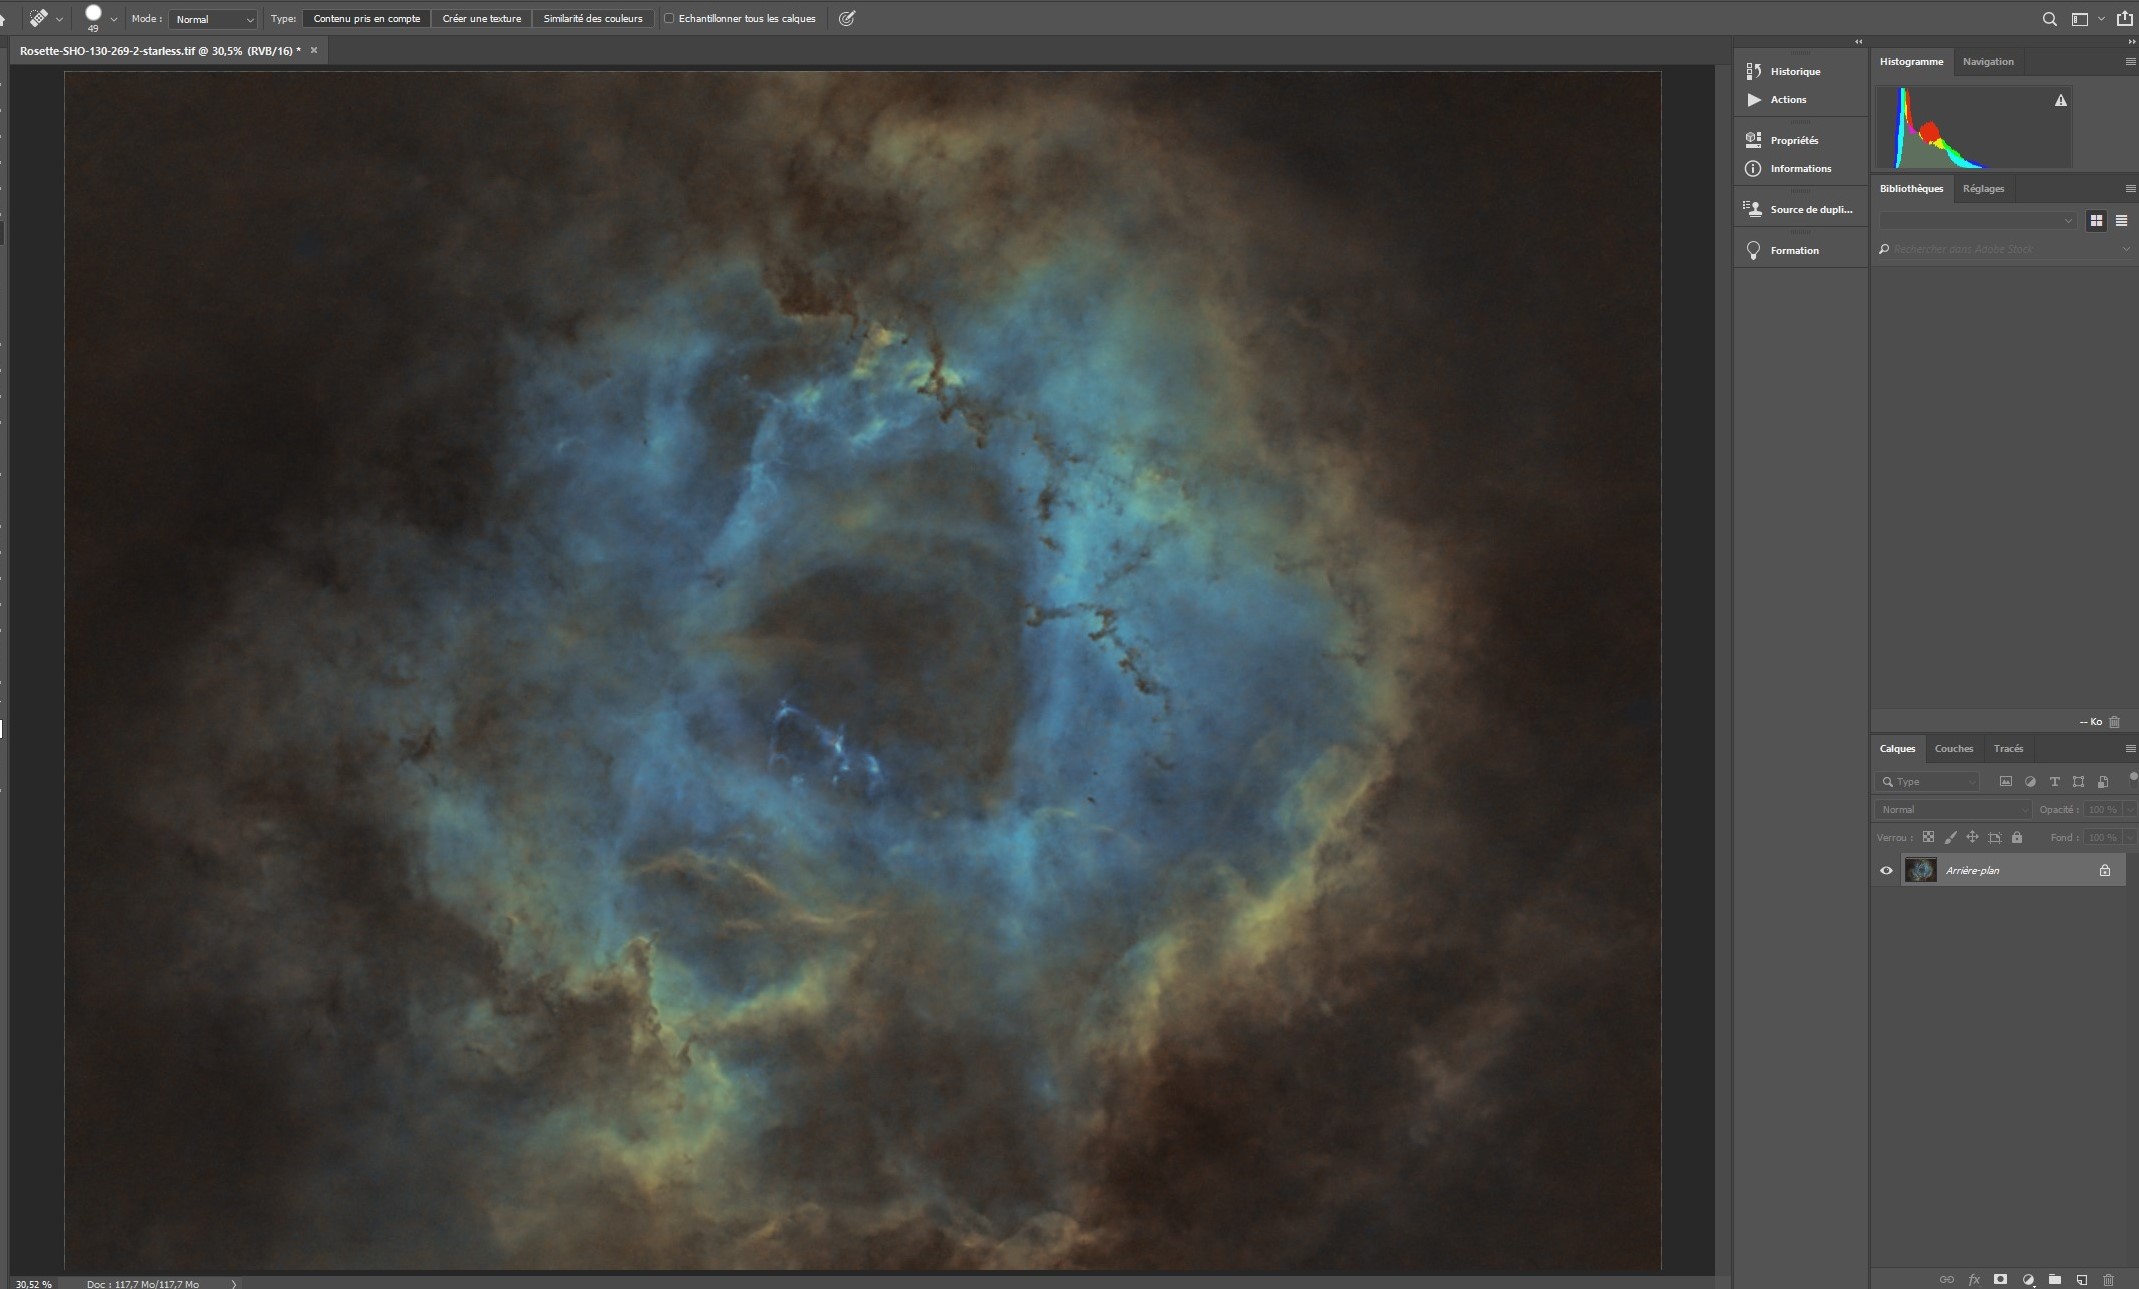Screen dimensions: 2139x1289
Task: Open the Mode dropdown in the options bar
Action: pos(214,19)
